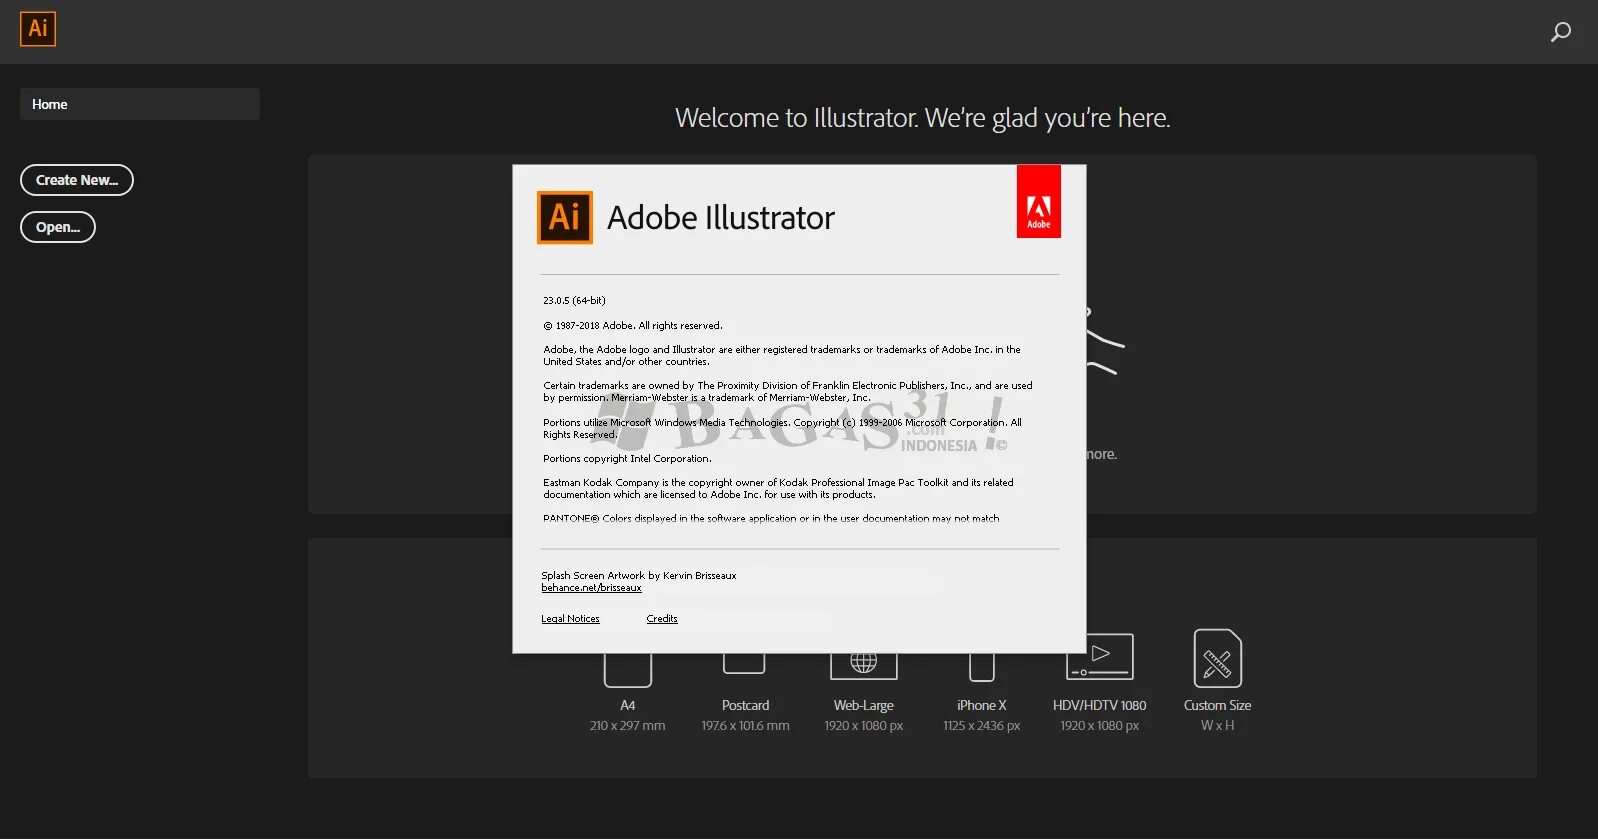Choose the Postcard preset icon
This screenshot has height=839, width=1598.
point(744,664)
